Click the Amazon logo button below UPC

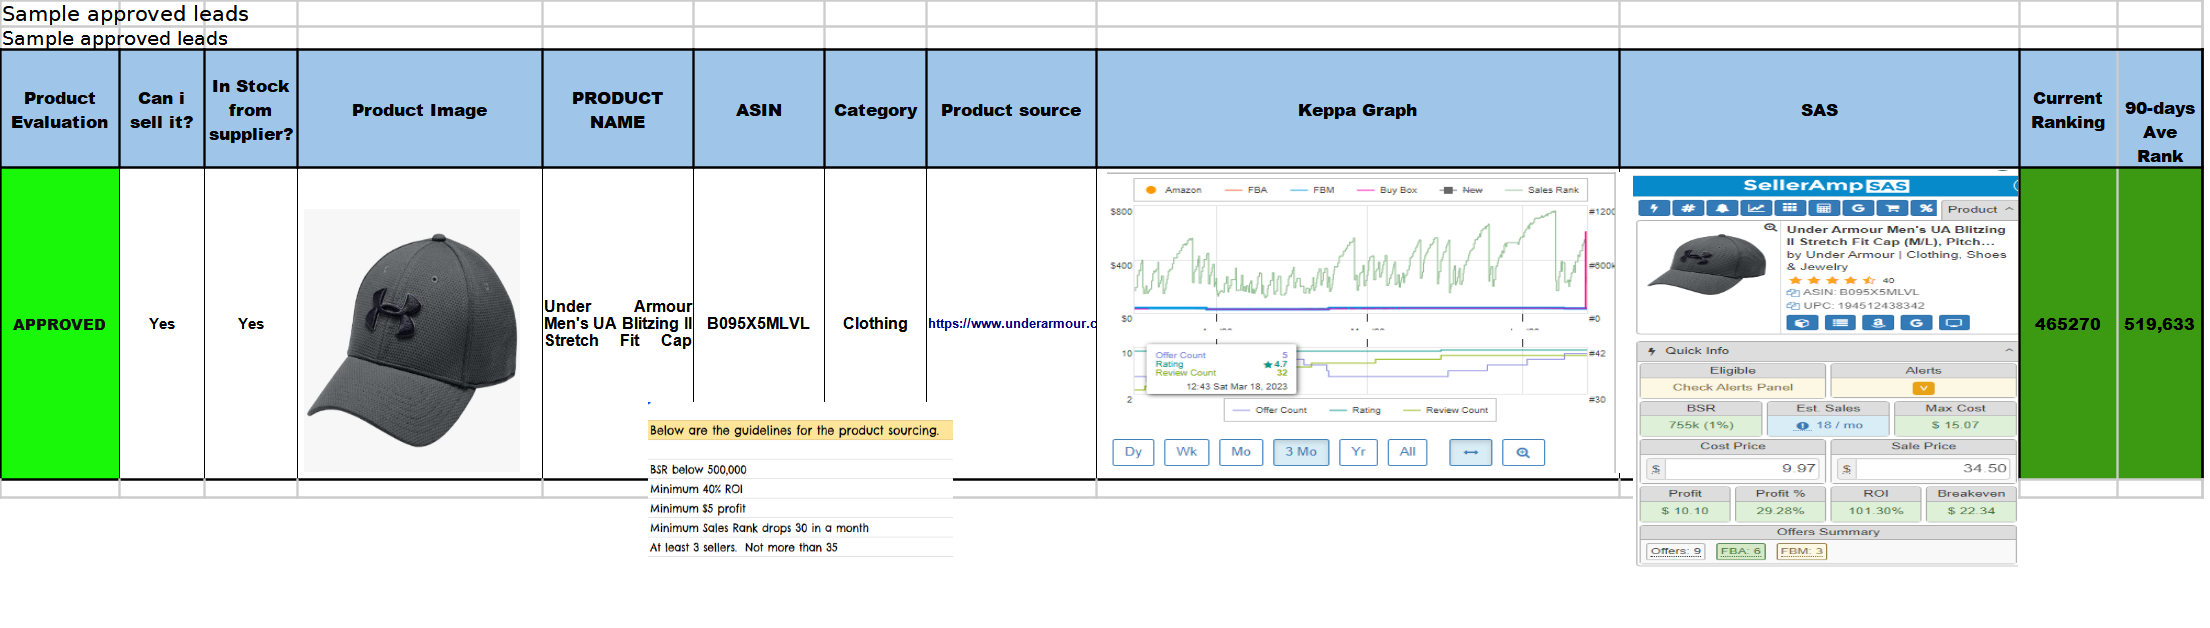point(1878,323)
